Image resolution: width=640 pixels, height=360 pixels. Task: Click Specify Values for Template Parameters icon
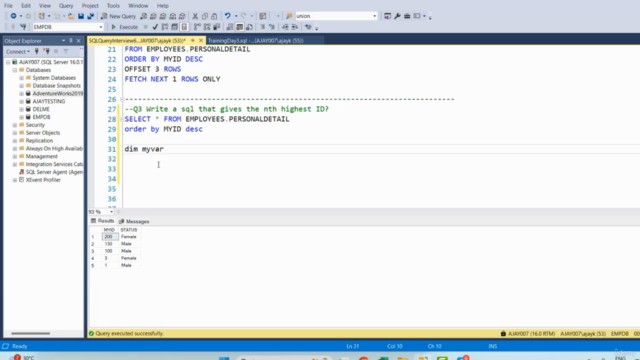coord(308,27)
